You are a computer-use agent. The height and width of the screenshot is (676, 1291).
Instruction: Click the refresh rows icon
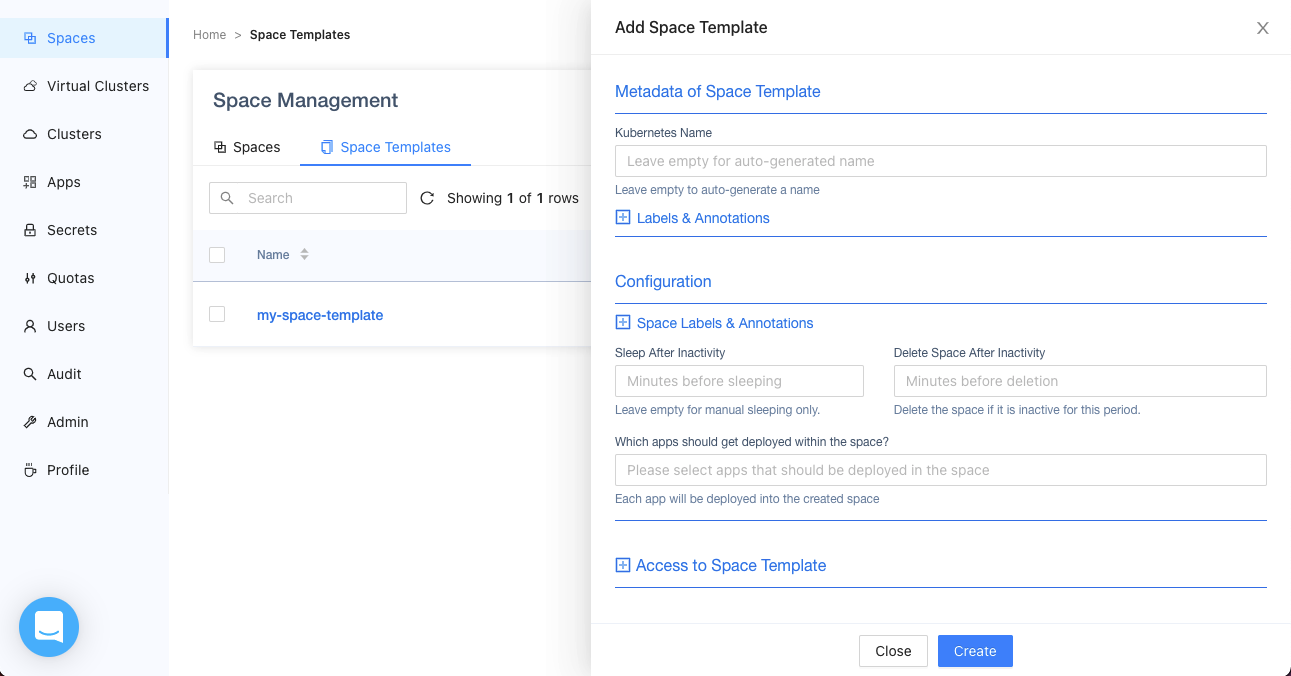427,198
